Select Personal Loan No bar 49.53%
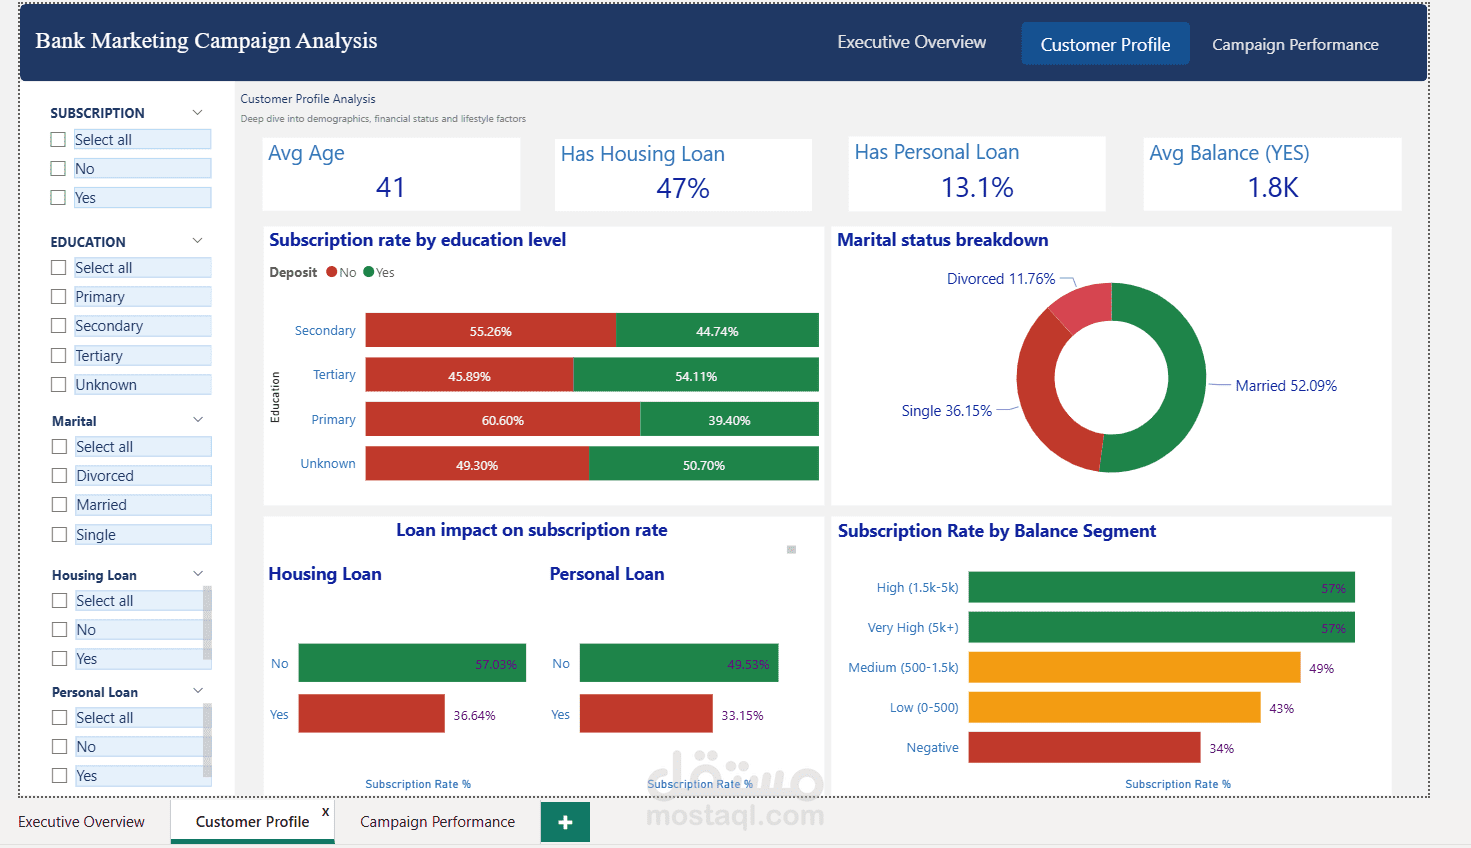 pos(679,663)
